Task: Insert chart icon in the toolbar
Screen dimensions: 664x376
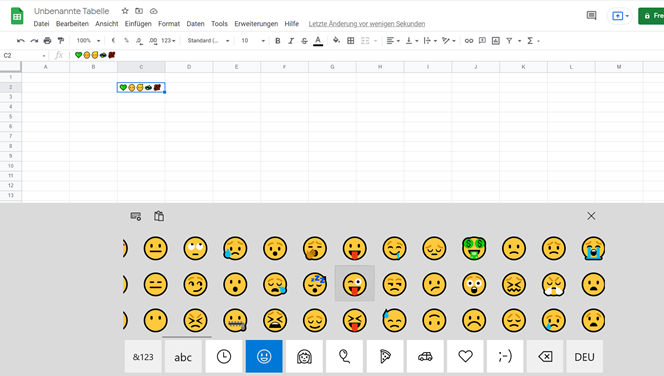Action: click(496, 41)
